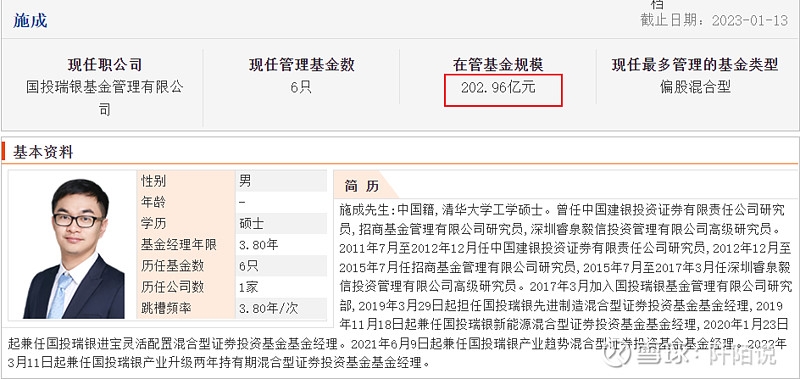The image size is (800, 379).
Task: Click the 学历 row label
Action: point(154,223)
